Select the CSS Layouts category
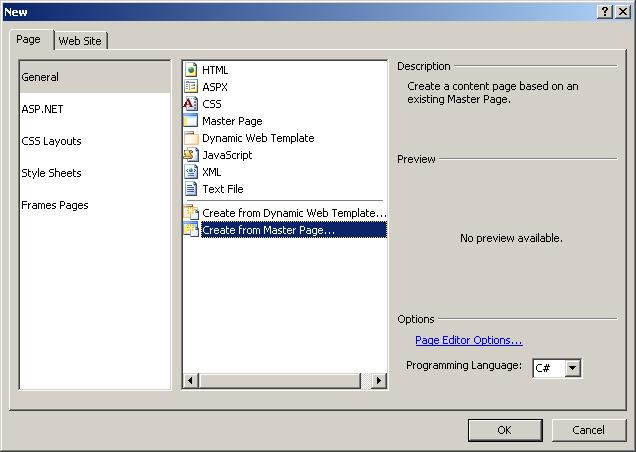Image resolution: width=636 pixels, height=452 pixels. click(95, 141)
